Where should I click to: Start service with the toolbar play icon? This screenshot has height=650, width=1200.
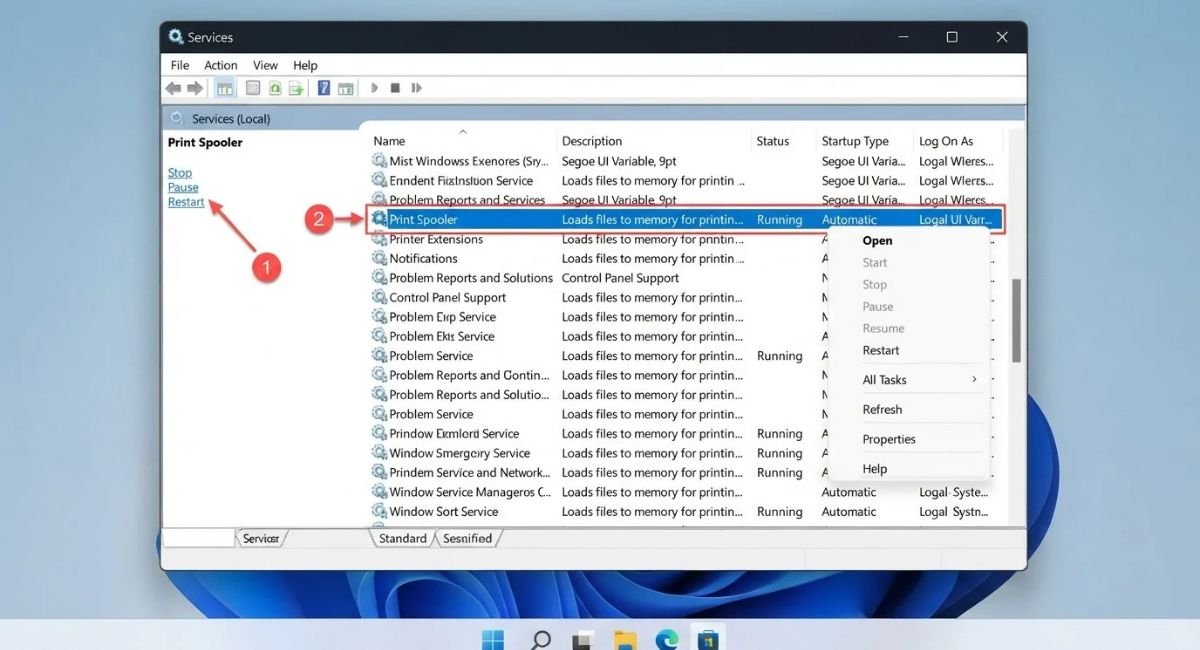(x=375, y=88)
